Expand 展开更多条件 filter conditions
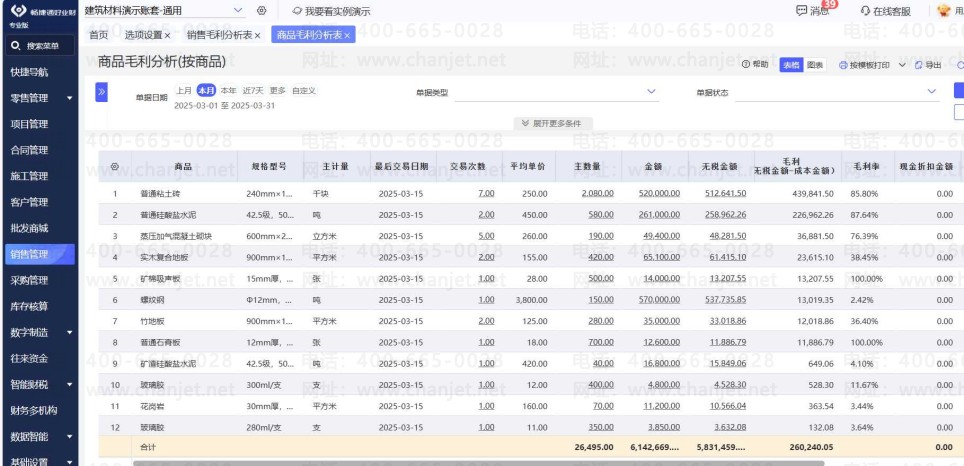 (551, 123)
